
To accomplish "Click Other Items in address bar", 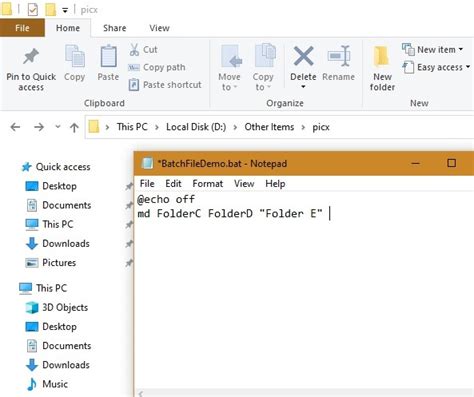I will (269, 127).
